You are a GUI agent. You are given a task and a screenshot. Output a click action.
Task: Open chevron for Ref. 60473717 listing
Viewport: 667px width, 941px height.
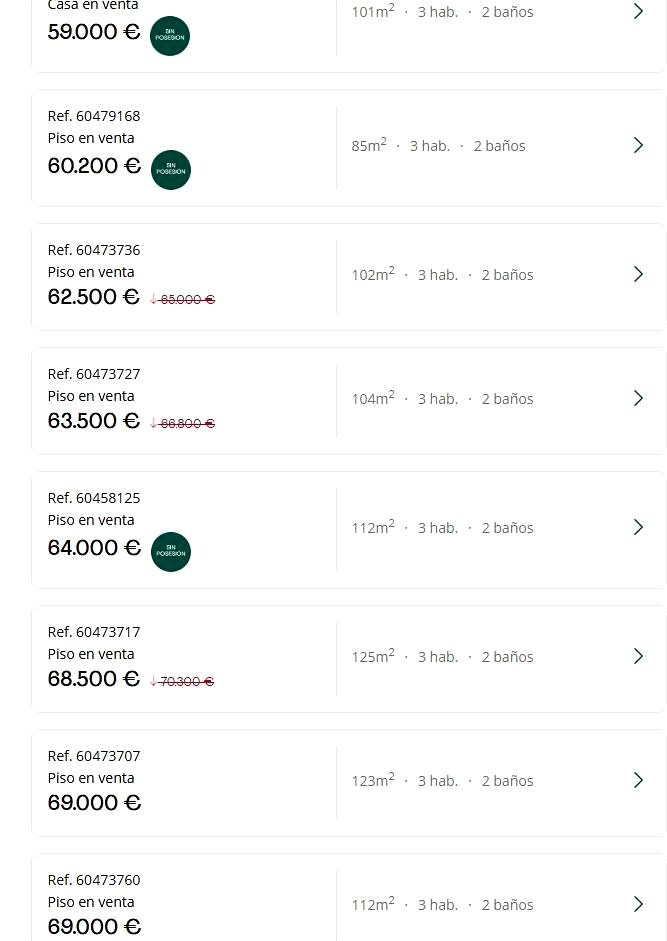point(638,657)
